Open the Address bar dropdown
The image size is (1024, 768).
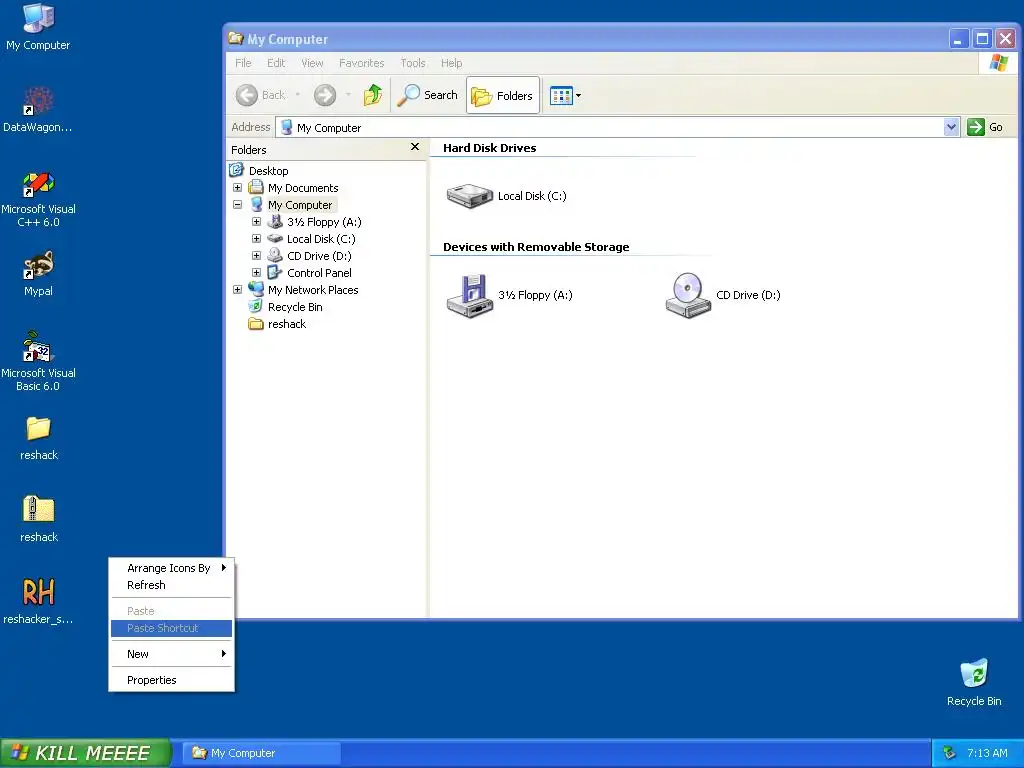[952, 127]
